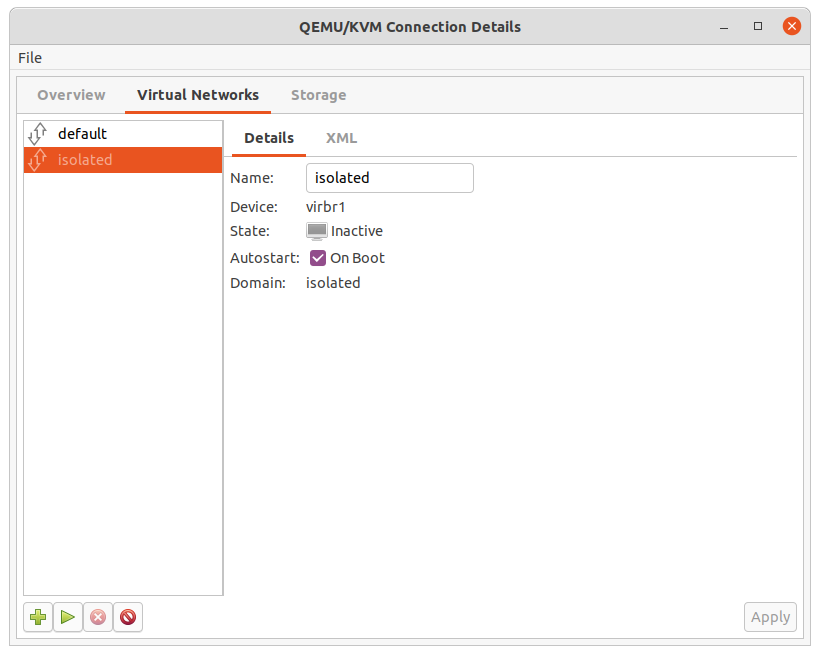Click the Name: label
This screenshot has width=820, height=655.
(x=252, y=178)
